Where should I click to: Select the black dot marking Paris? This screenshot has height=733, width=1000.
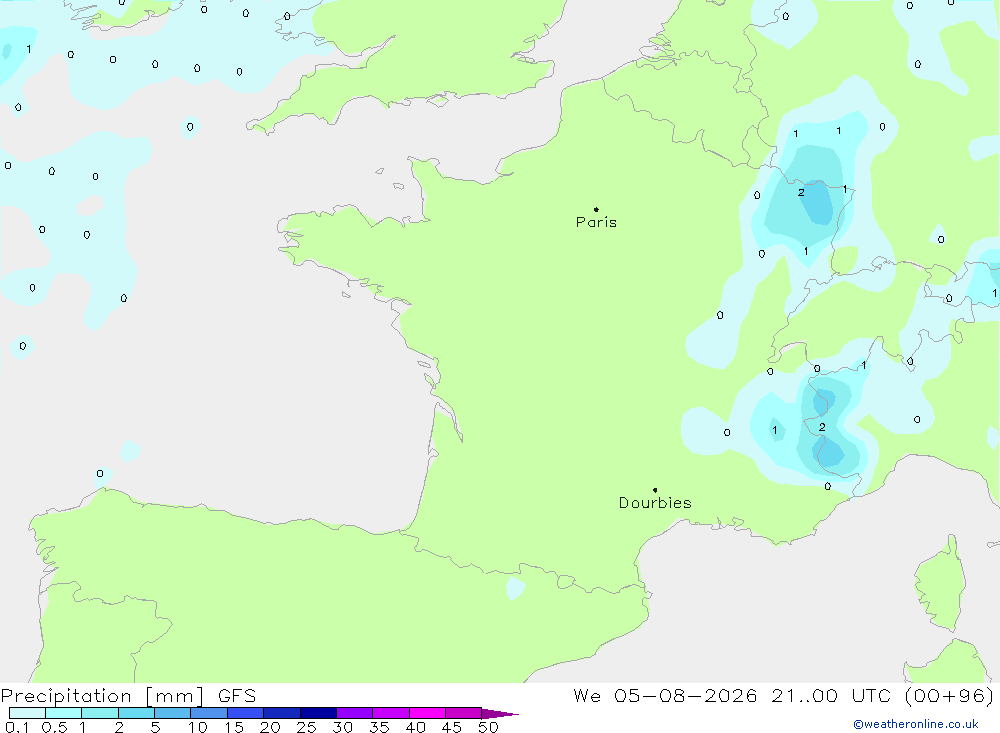tap(596, 209)
